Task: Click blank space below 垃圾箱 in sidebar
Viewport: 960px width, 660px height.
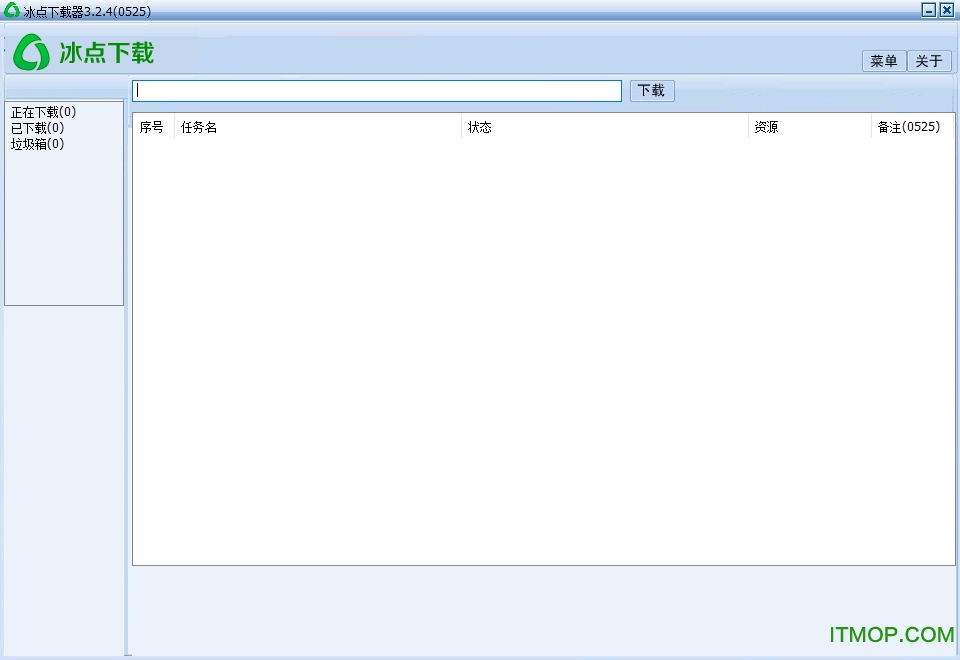Action: click(63, 230)
